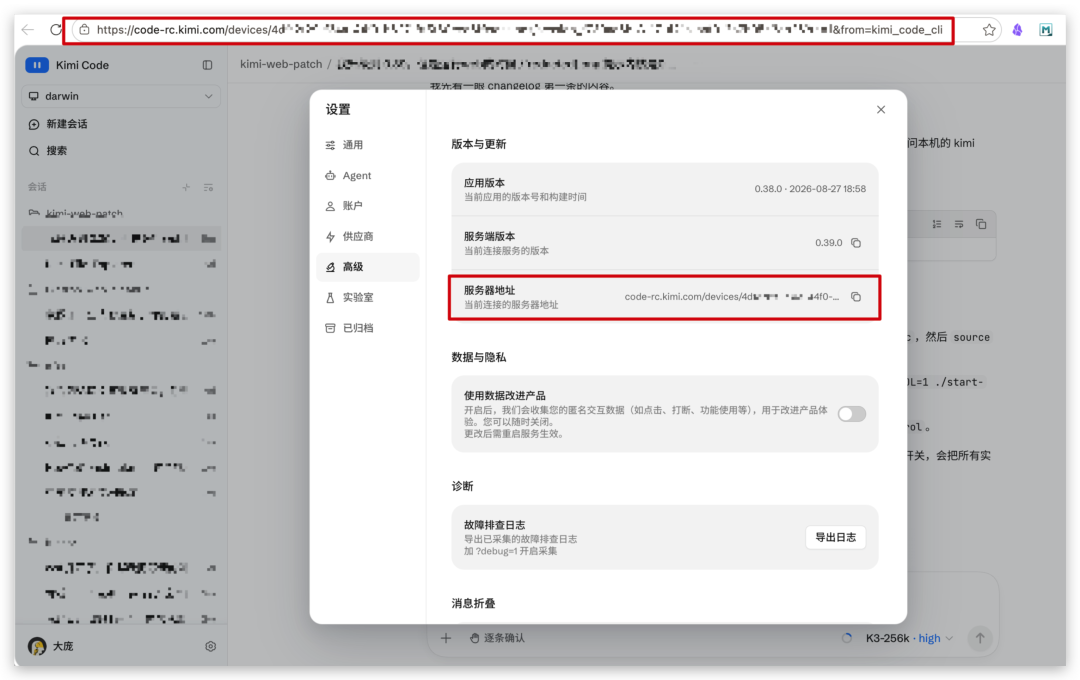The image size is (1080, 680).
Task: Click the site info lock icon in address bar
Action: click(84, 30)
